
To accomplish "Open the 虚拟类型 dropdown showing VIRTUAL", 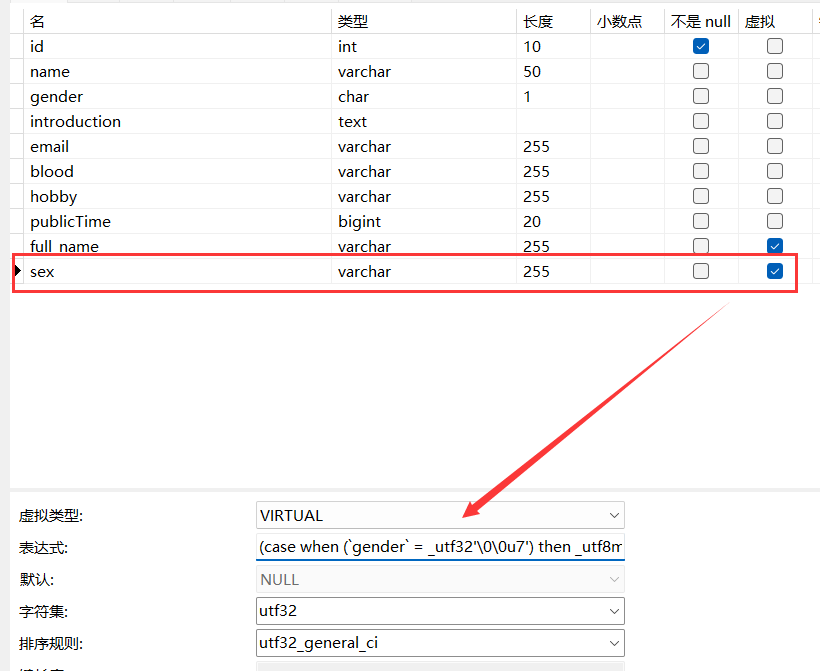I will [440, 515].
